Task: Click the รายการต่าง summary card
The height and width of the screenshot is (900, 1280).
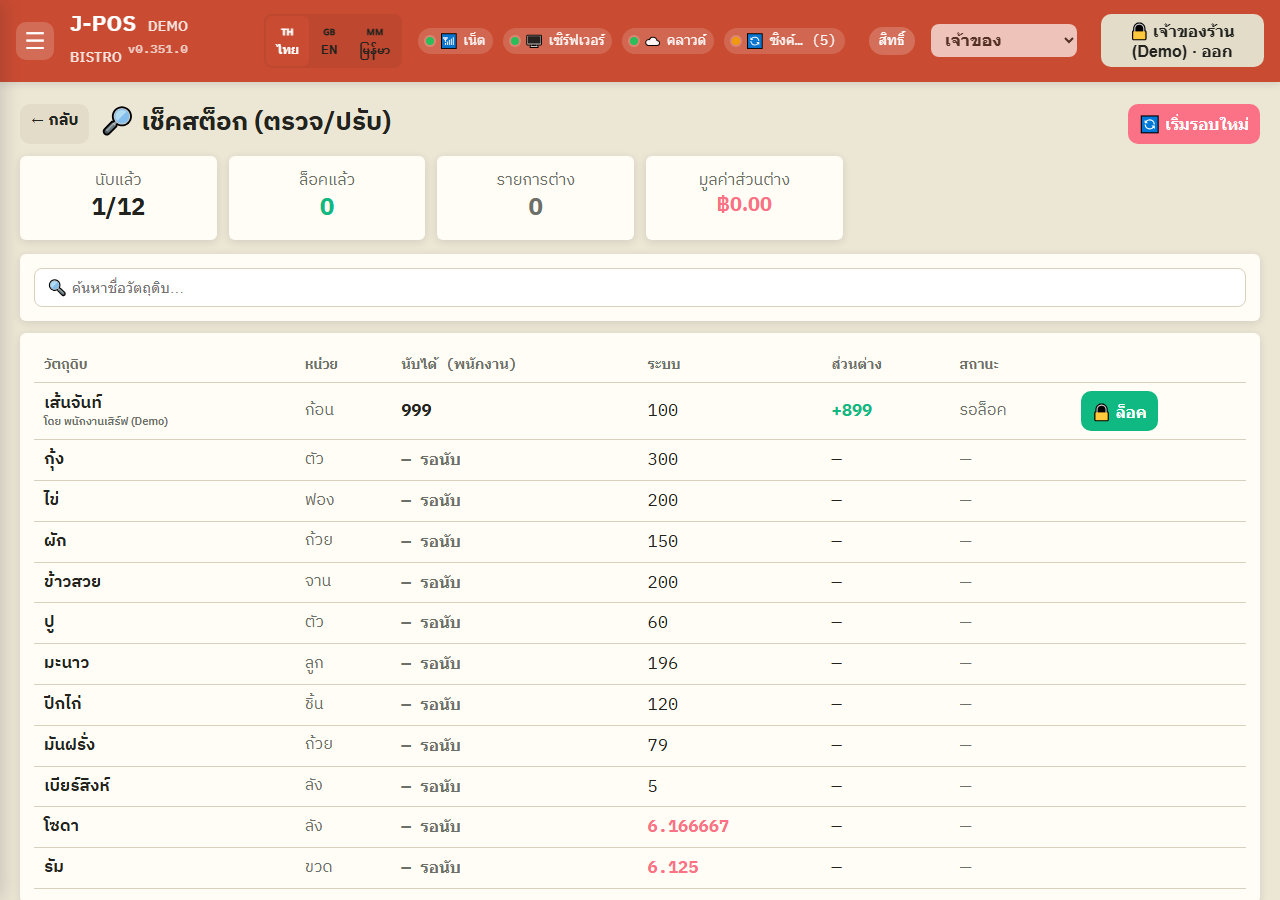Action: (535, 198)
